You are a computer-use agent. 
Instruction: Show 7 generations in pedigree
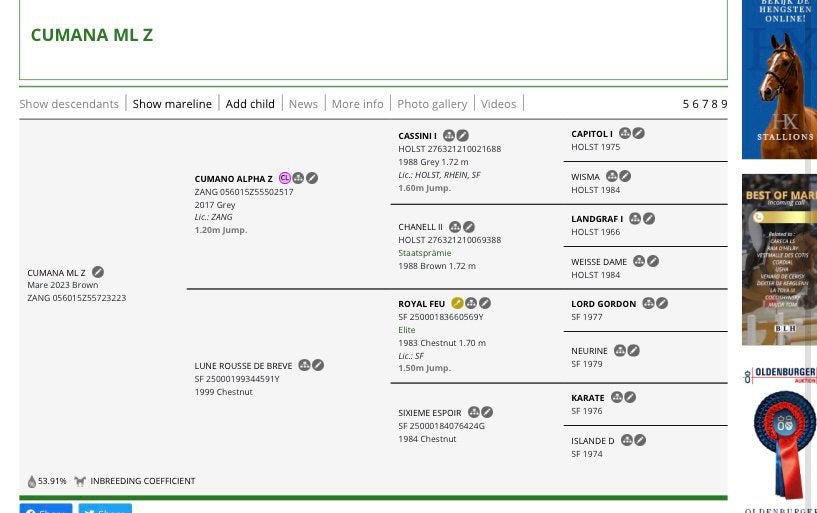pyautogui.click(x=705, y=104)
